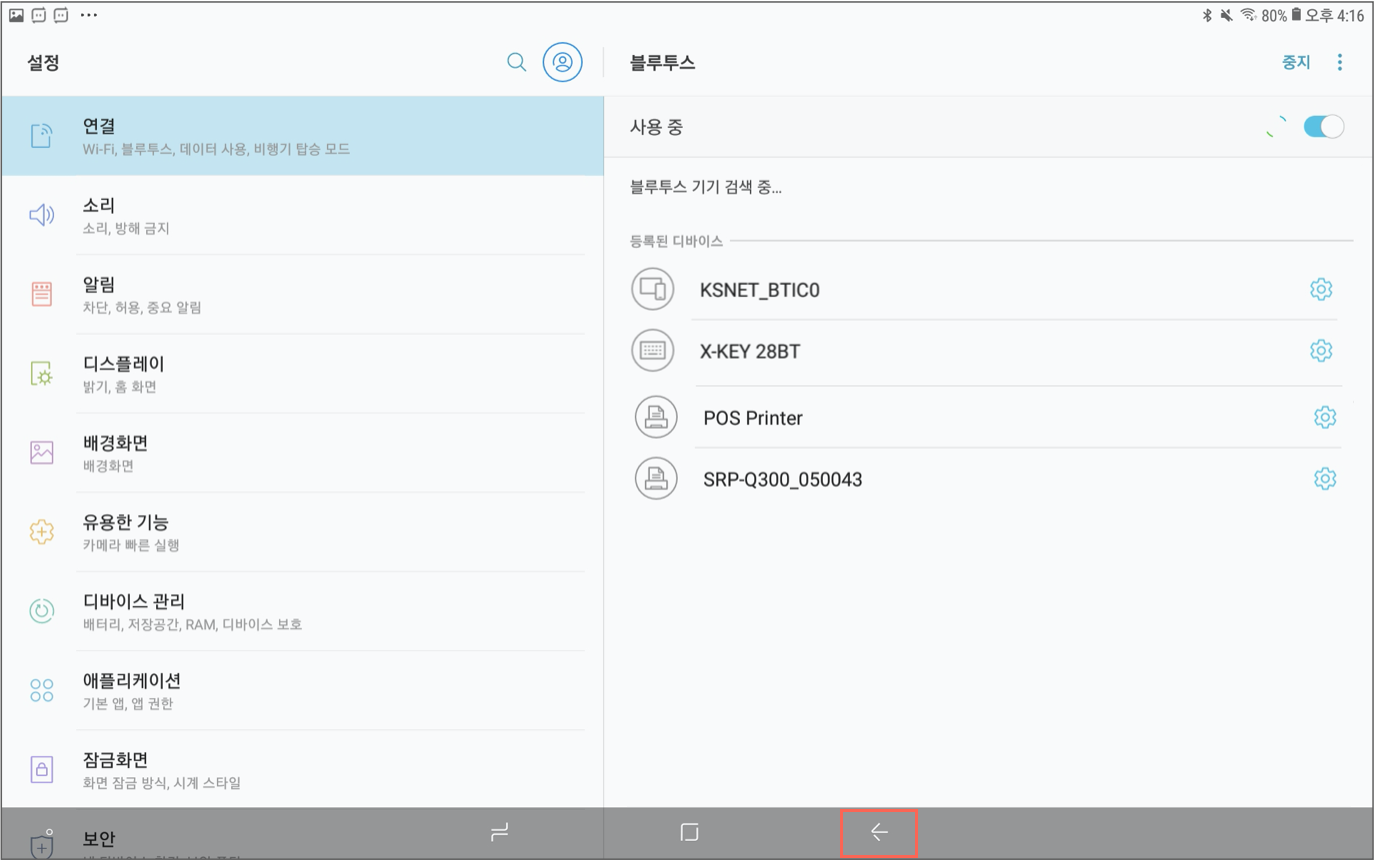The width and height of the screenshot is (1375, 861).
Task: Toggle the Bluetooth 사용 중 switch
Action: (x=1324, y=127)
